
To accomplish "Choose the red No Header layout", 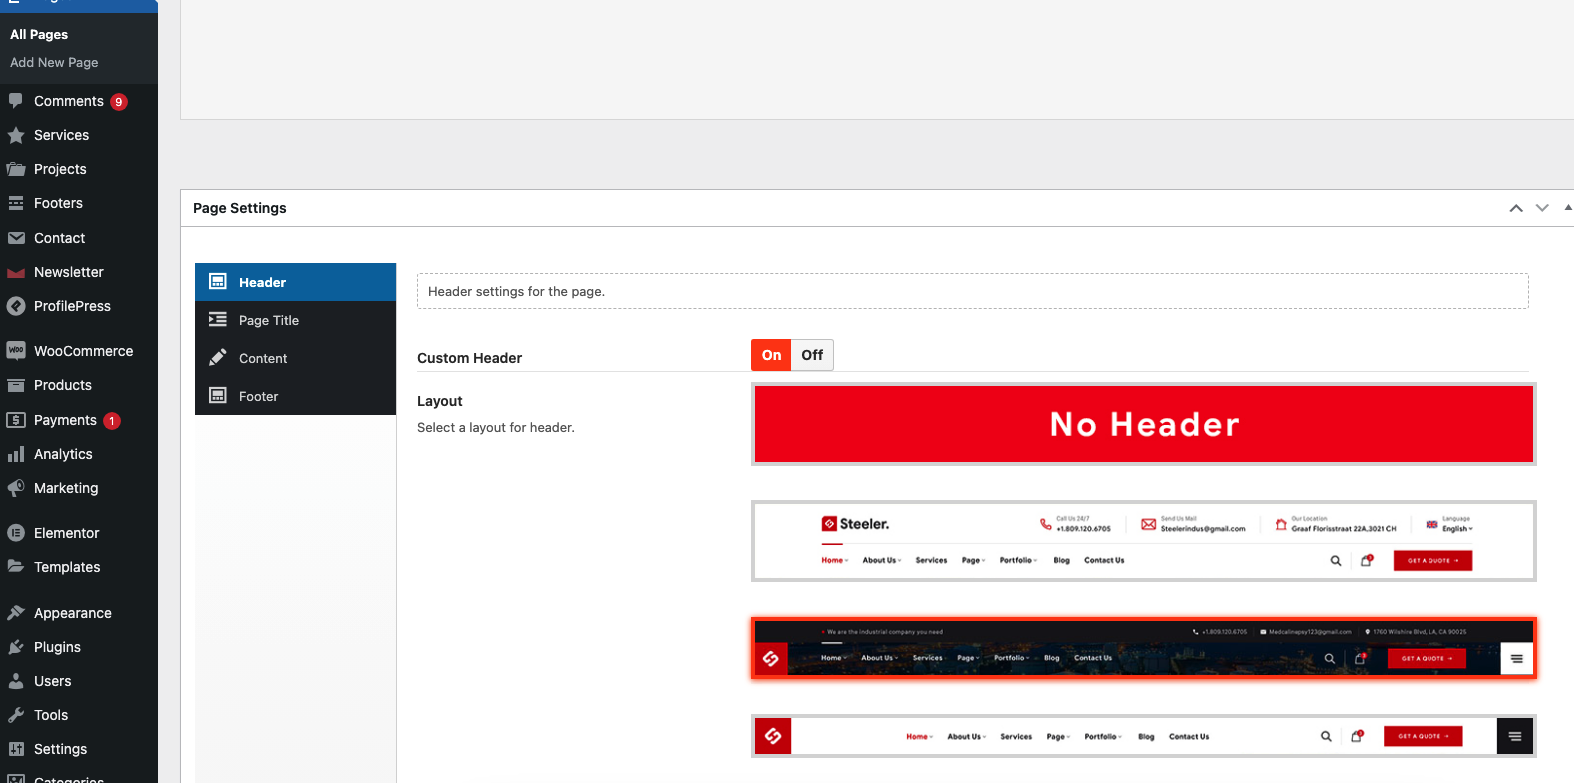I will (1143, 424).
